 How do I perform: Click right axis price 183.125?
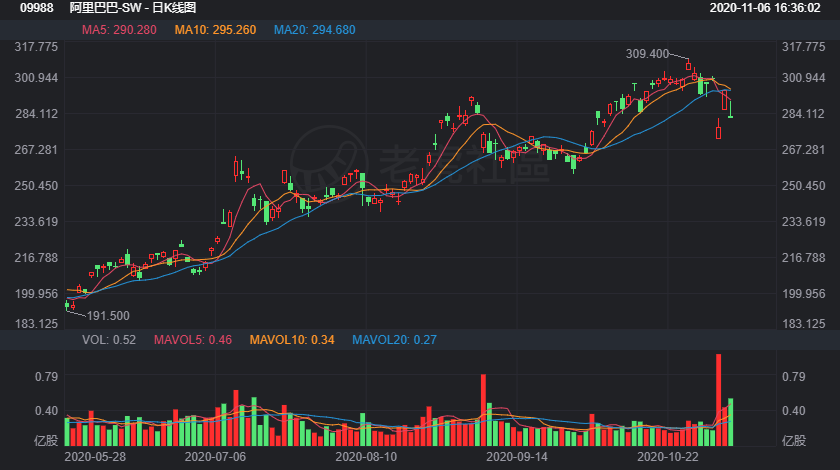click(804, 324)
